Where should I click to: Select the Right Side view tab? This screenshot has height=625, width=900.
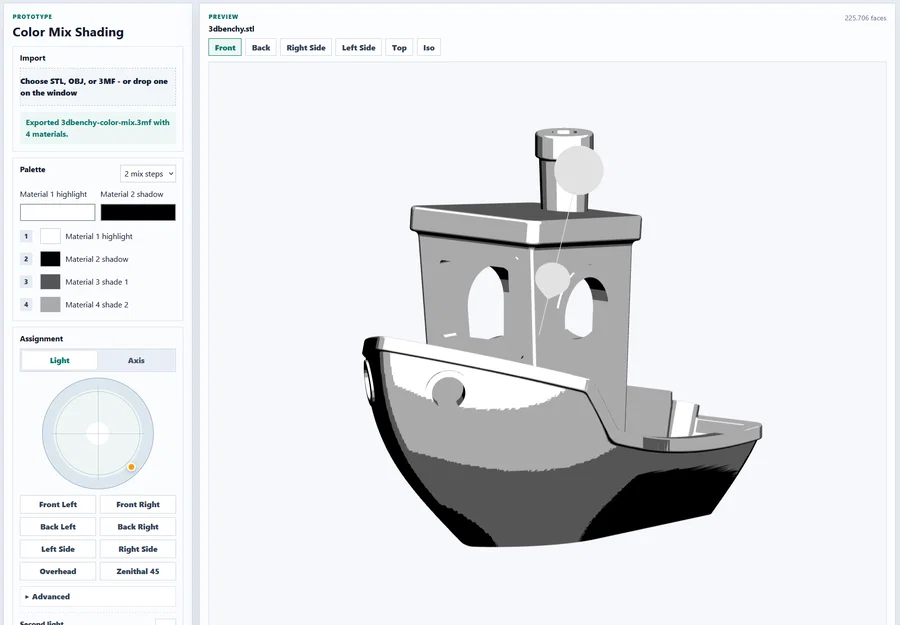[306, 48]
